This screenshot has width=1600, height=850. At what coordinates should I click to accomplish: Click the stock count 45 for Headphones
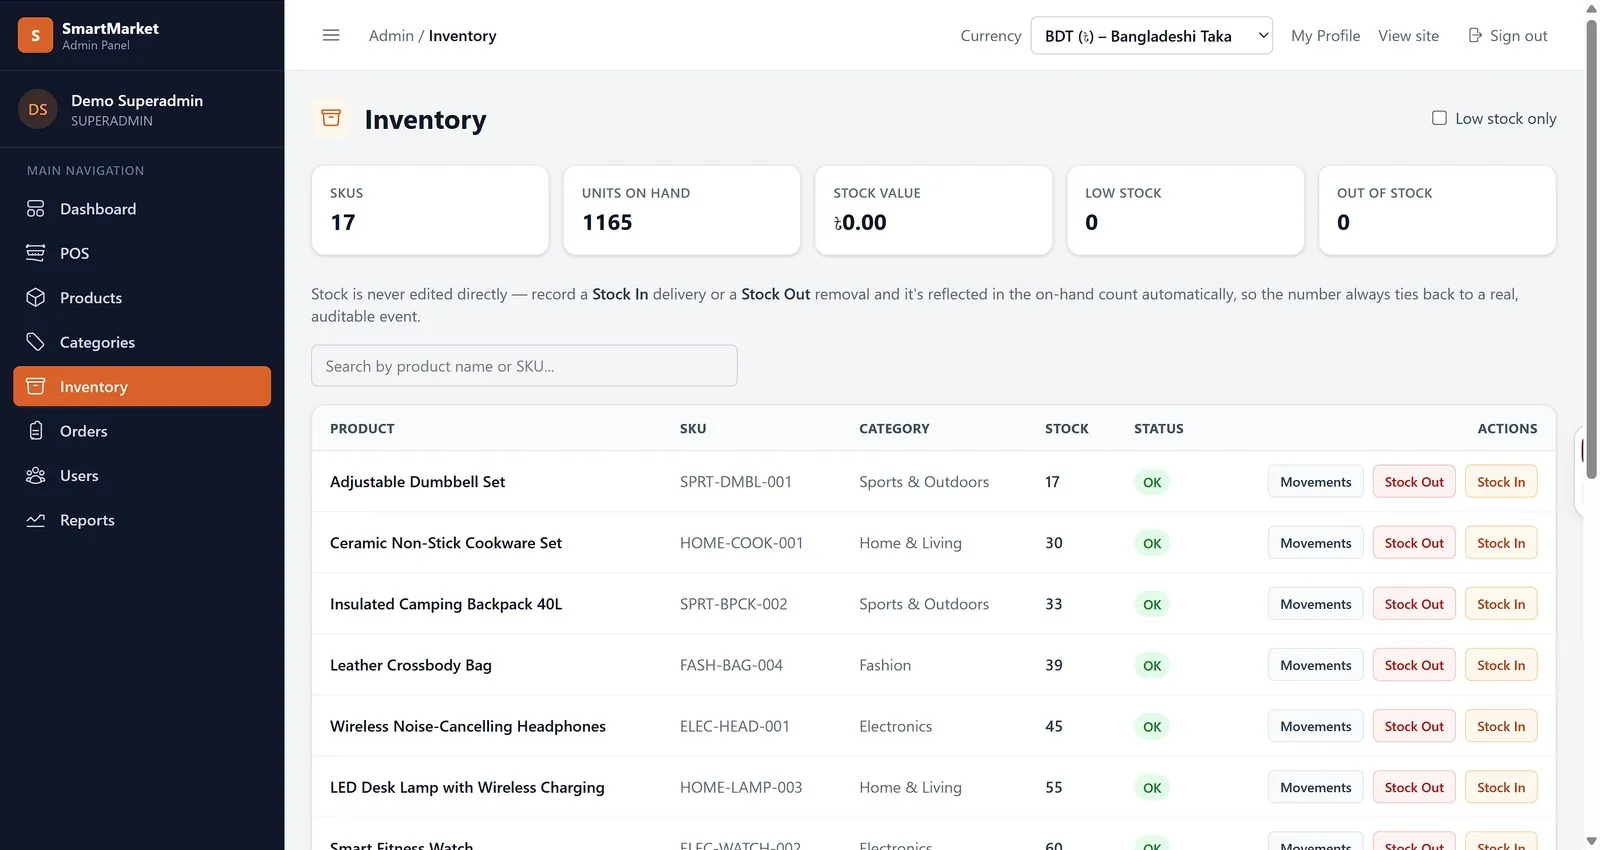click(x=1054, y=726)
